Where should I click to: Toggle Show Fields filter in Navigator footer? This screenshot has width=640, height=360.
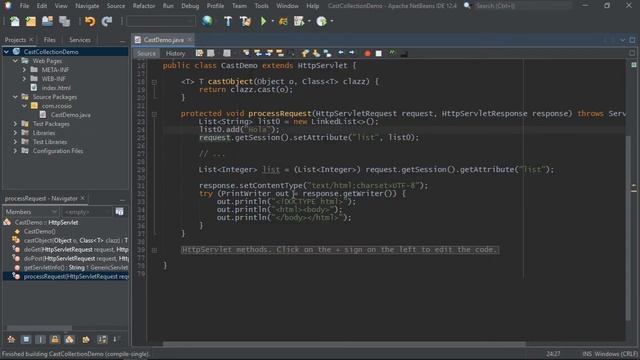tap(26, 339)
